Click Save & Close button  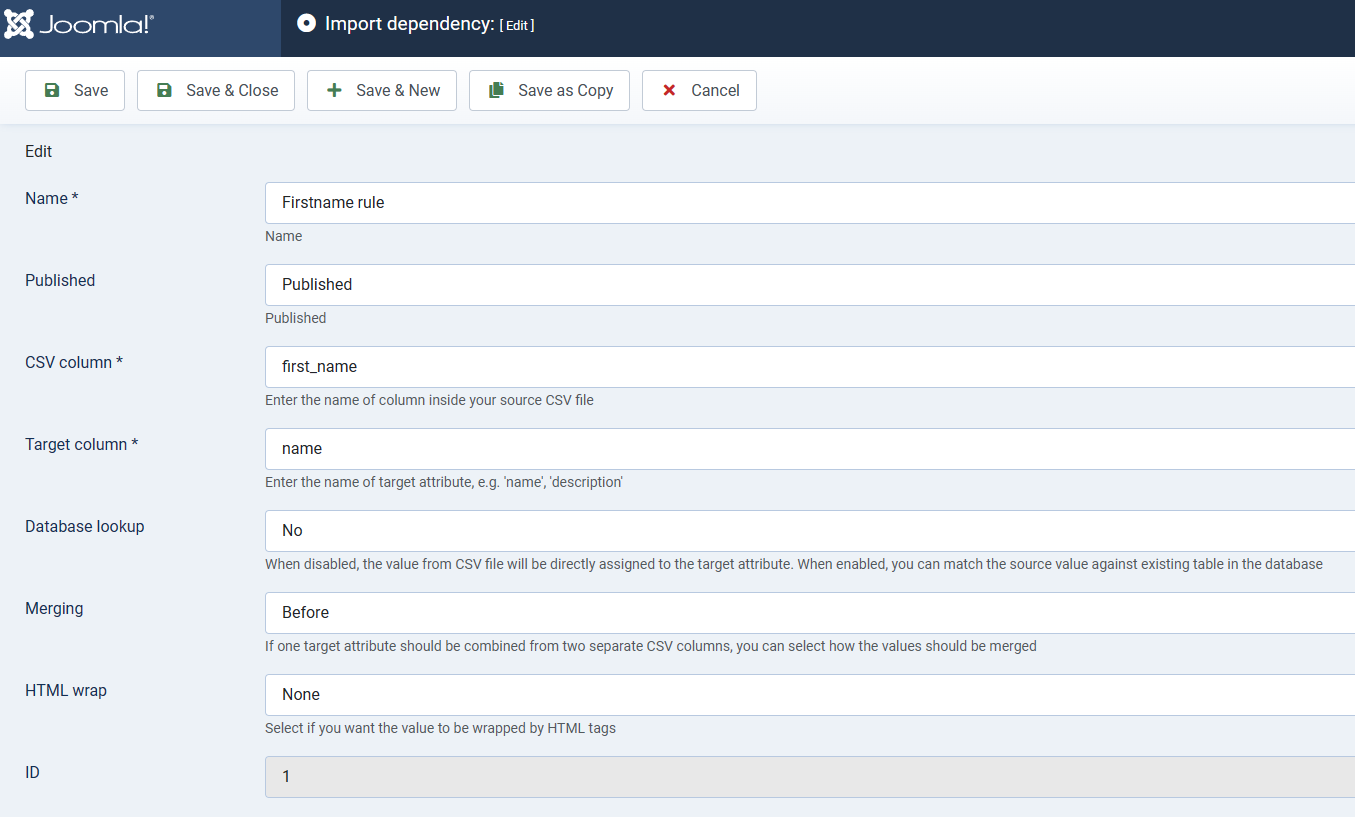(x=216, y=90)
